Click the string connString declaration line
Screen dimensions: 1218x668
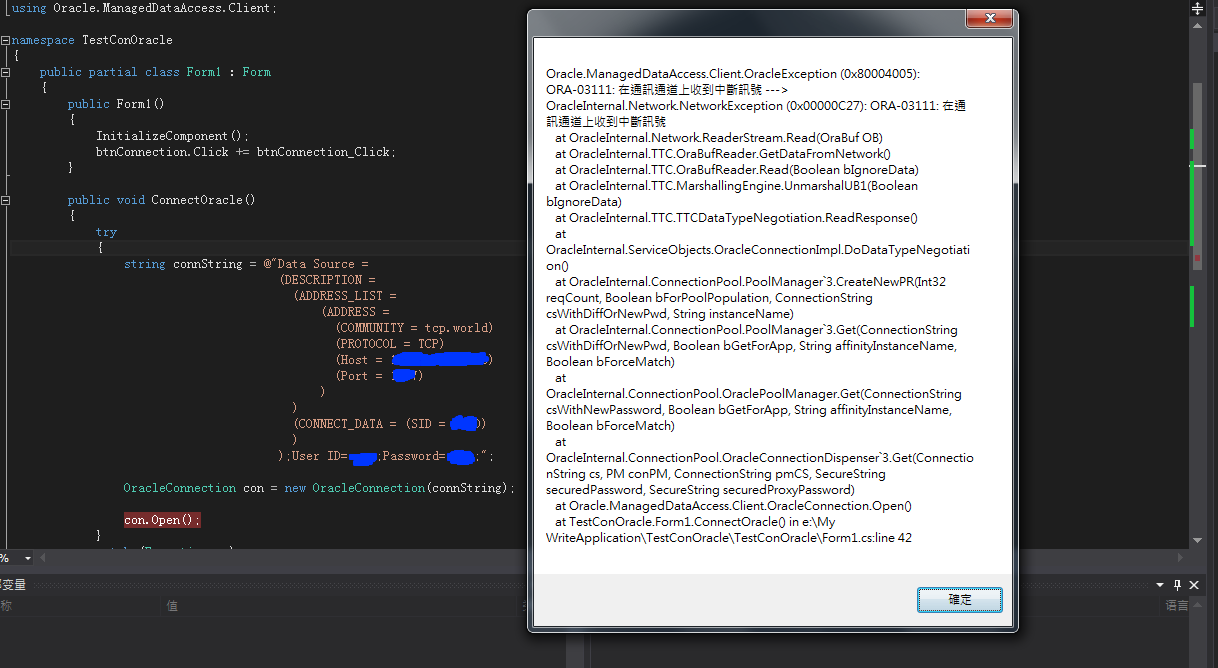point(246,264)
